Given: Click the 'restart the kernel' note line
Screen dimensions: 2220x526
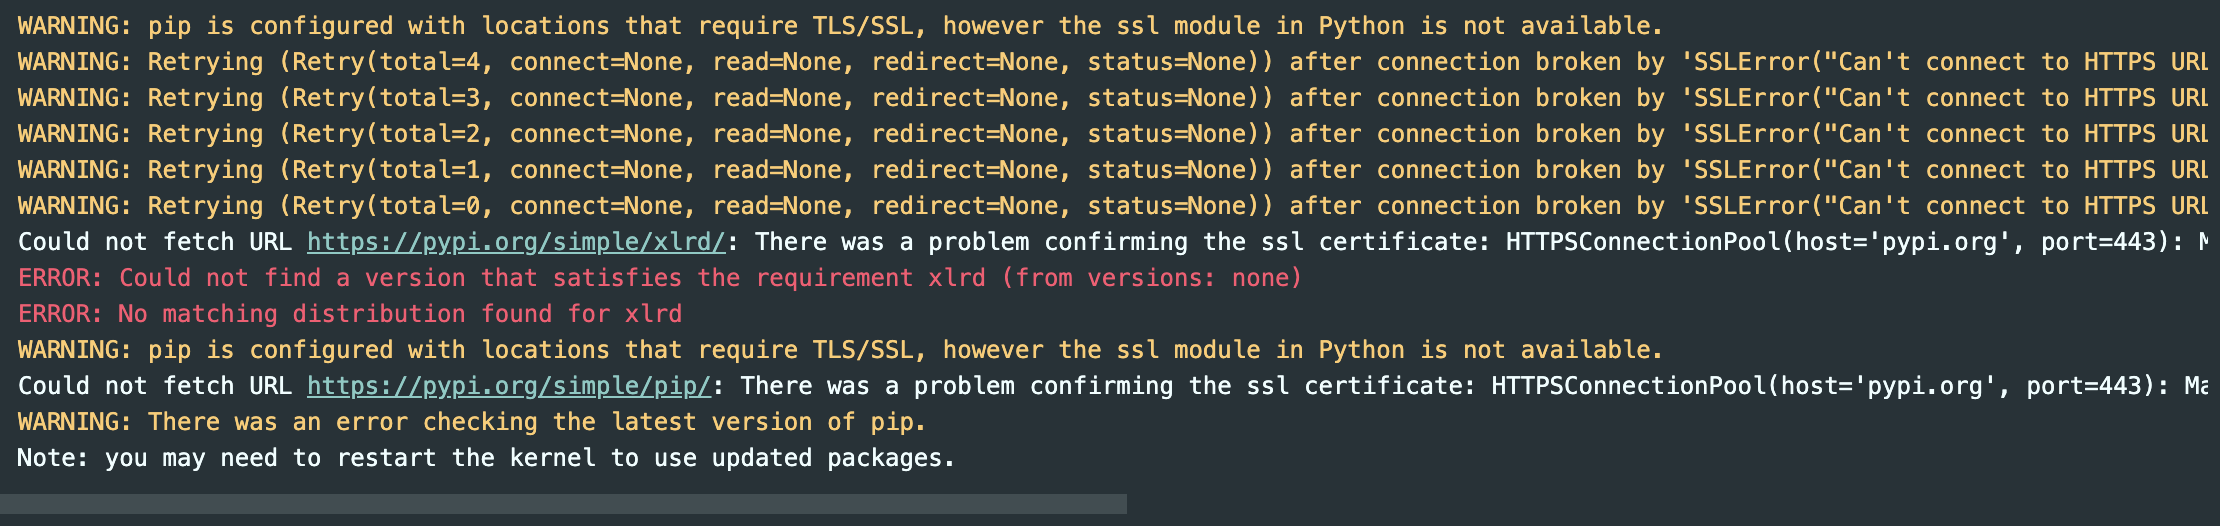Looking at the screenshot, I should point(486,458).
